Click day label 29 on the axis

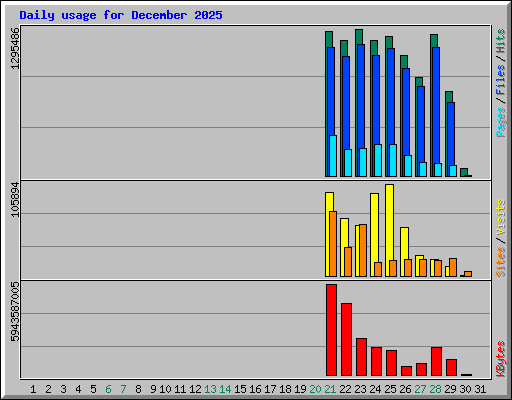pos(450,389)
